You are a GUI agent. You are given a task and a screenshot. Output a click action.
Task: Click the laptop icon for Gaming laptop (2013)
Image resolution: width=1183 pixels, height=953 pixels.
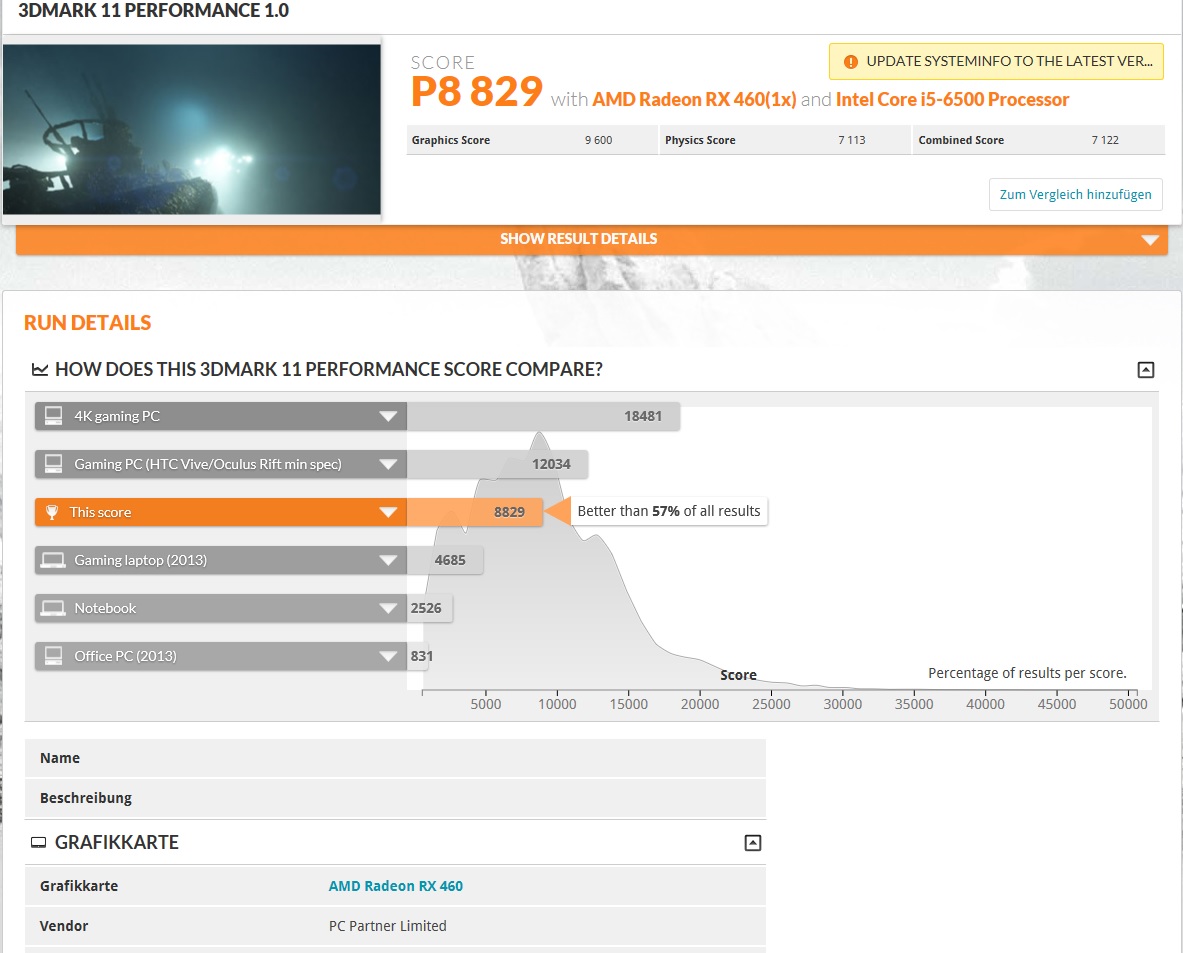(x=53, y=561)
